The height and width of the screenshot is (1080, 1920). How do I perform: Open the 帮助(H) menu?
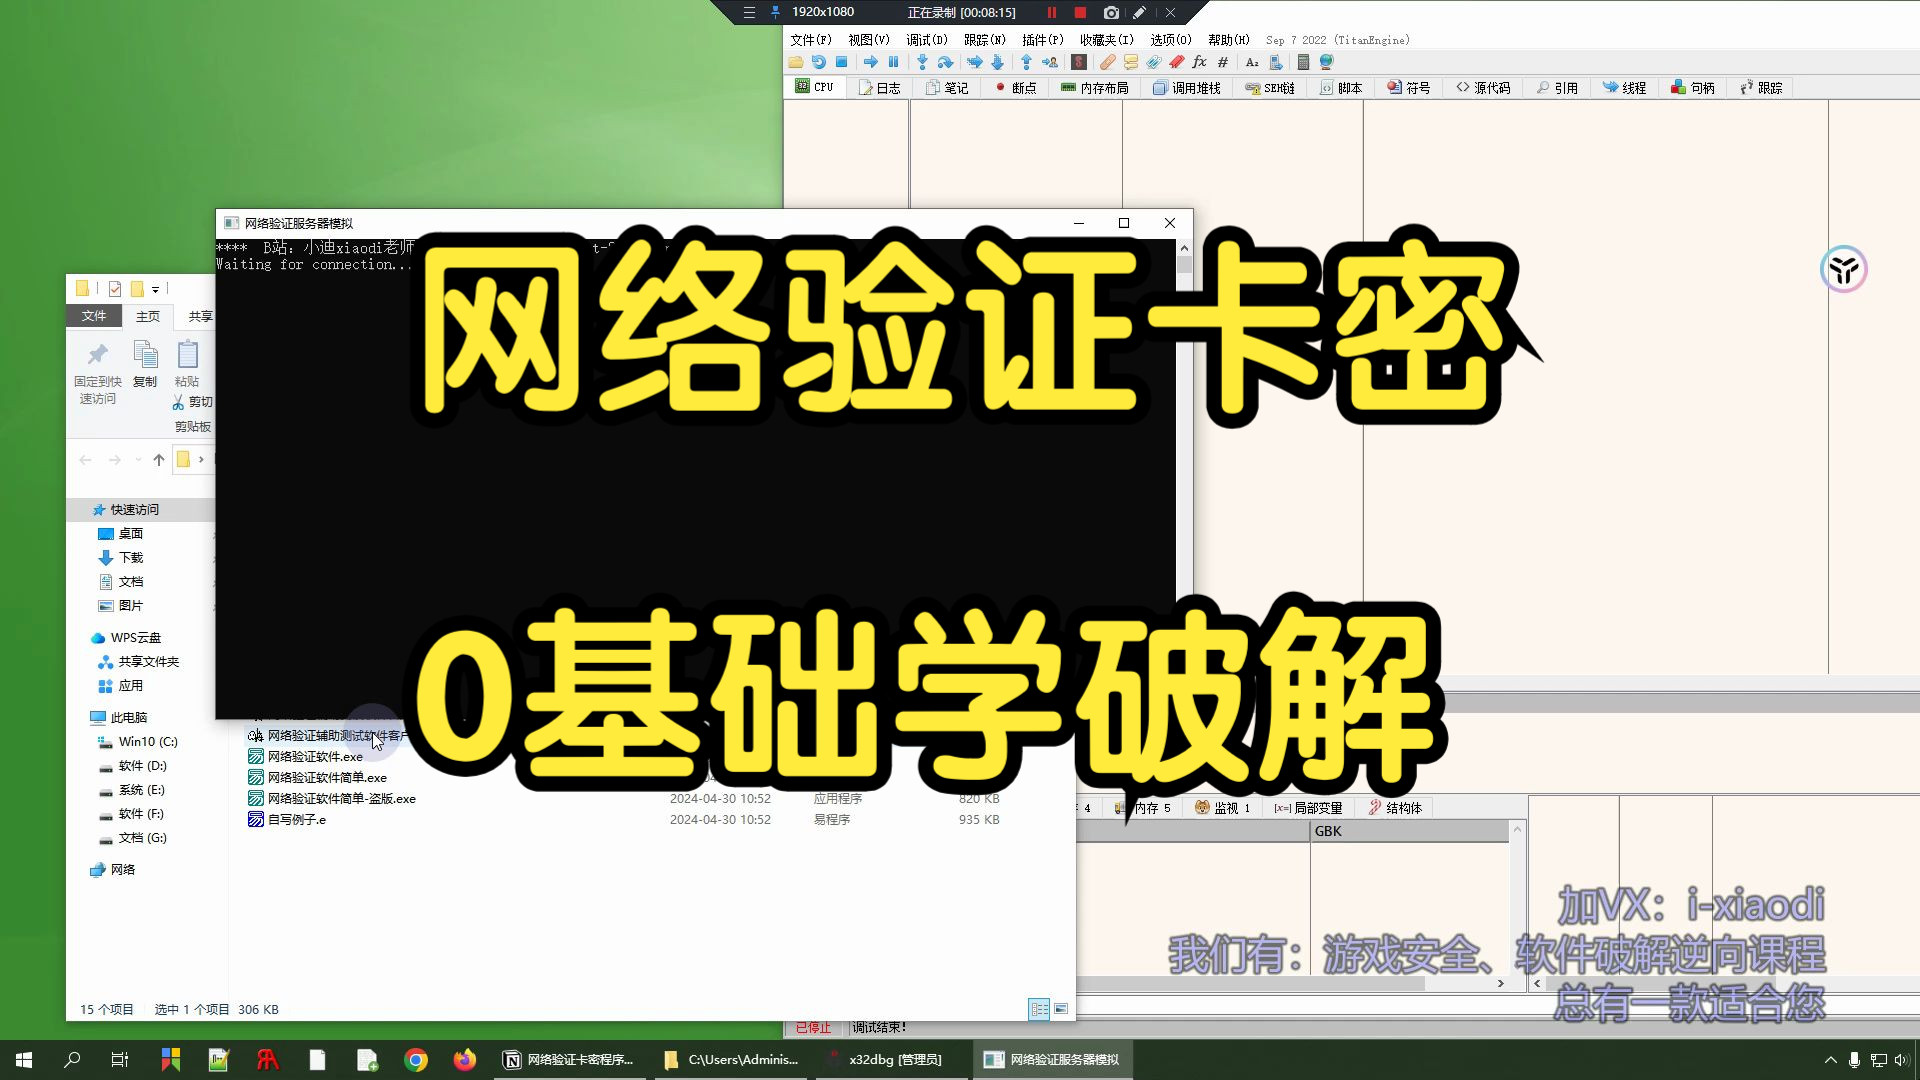click(x=1229, y=40)
